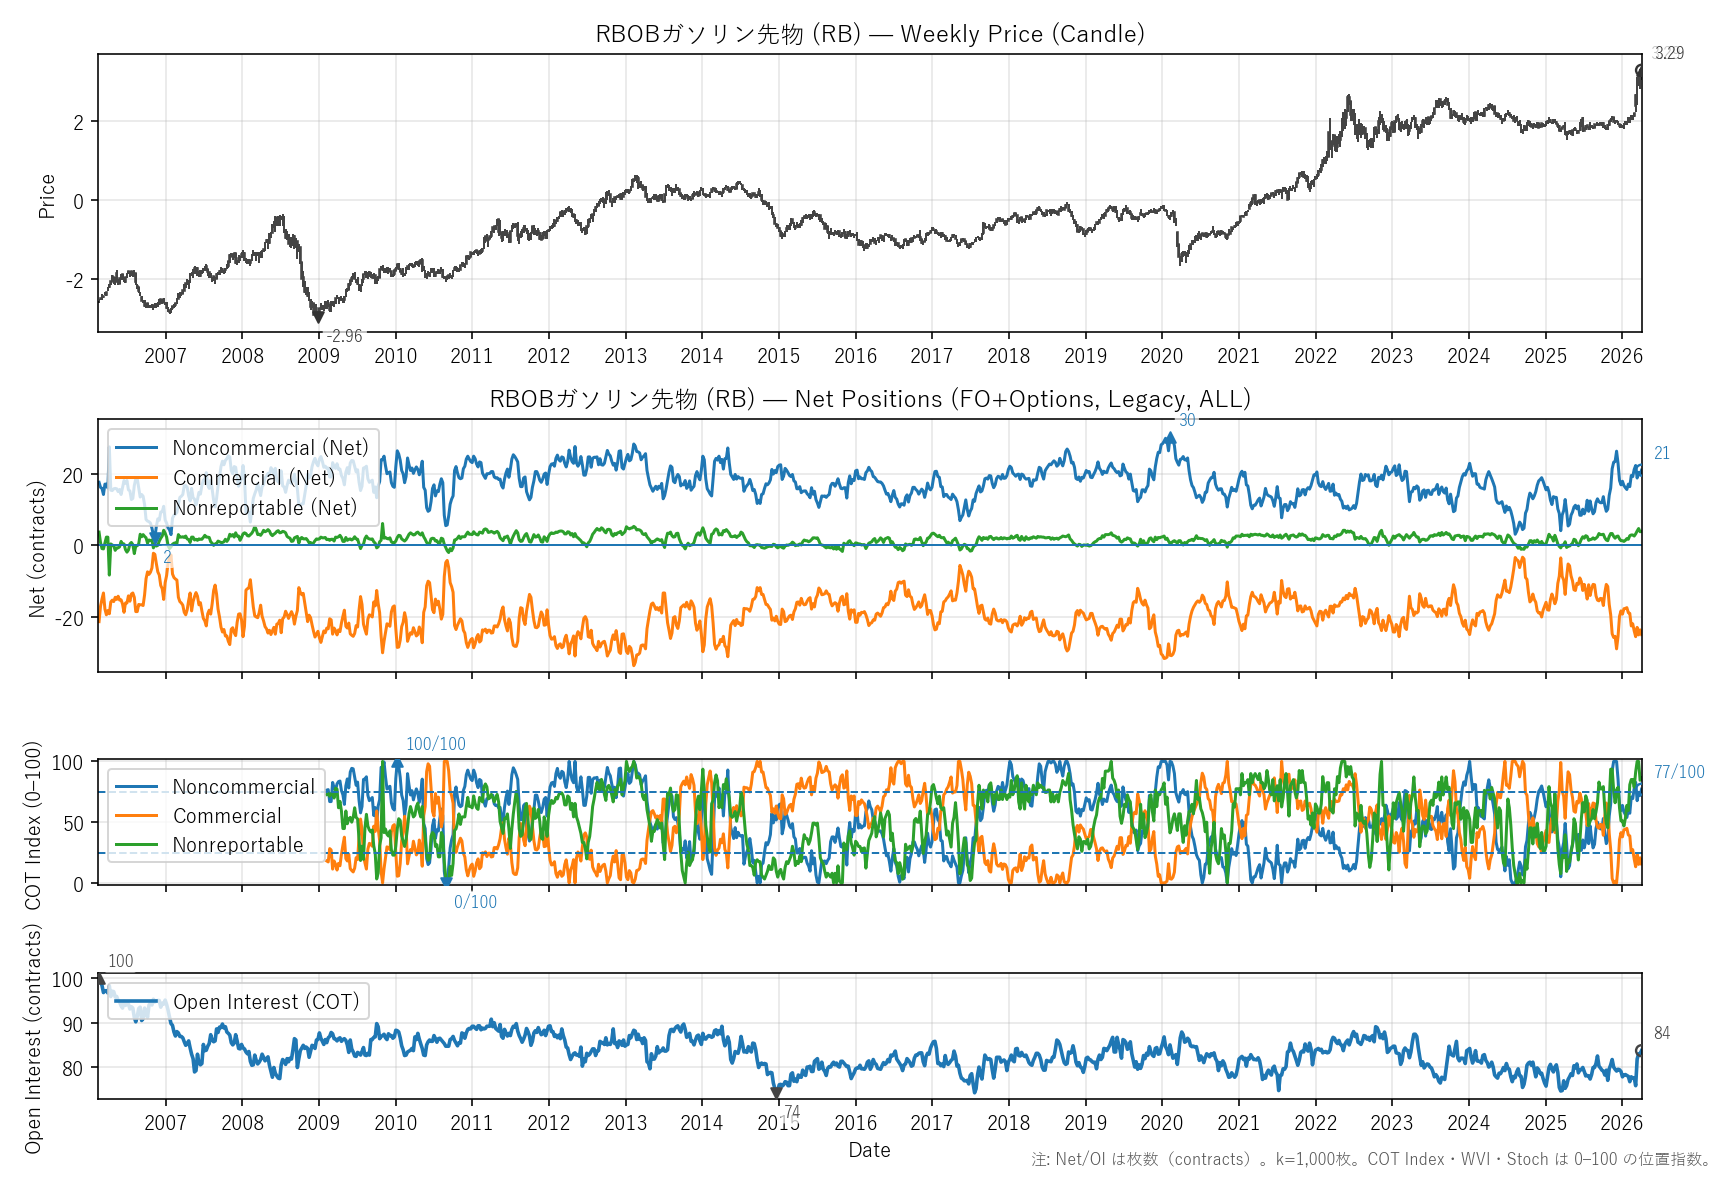
Task: Click the Net Positions chart title
Action: pyautogui.click(x=869, y=399)
